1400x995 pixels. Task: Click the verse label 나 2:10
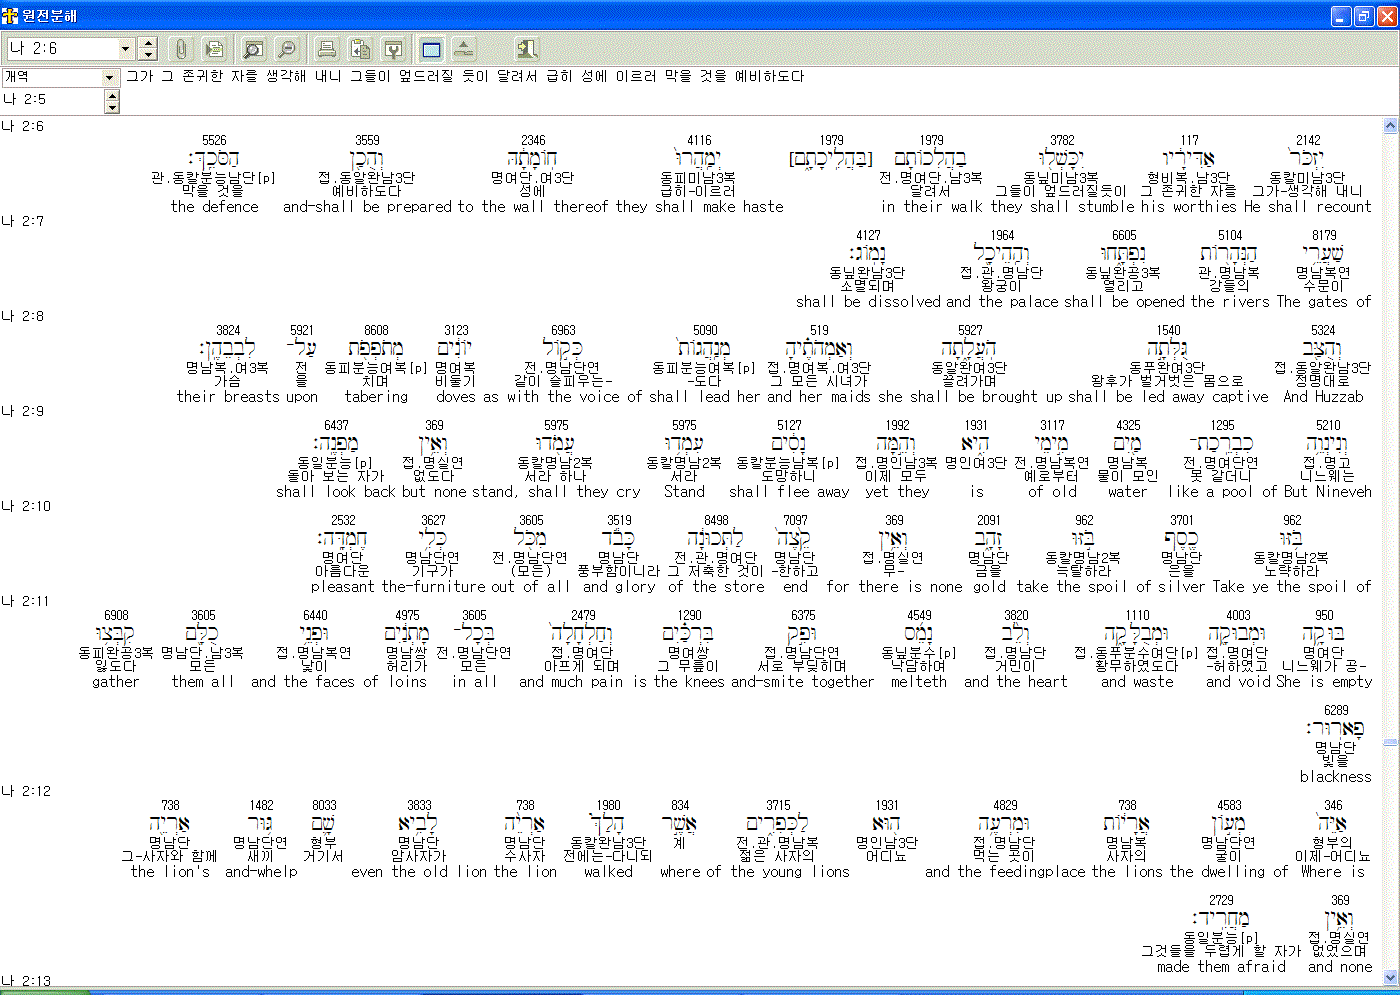26,506
